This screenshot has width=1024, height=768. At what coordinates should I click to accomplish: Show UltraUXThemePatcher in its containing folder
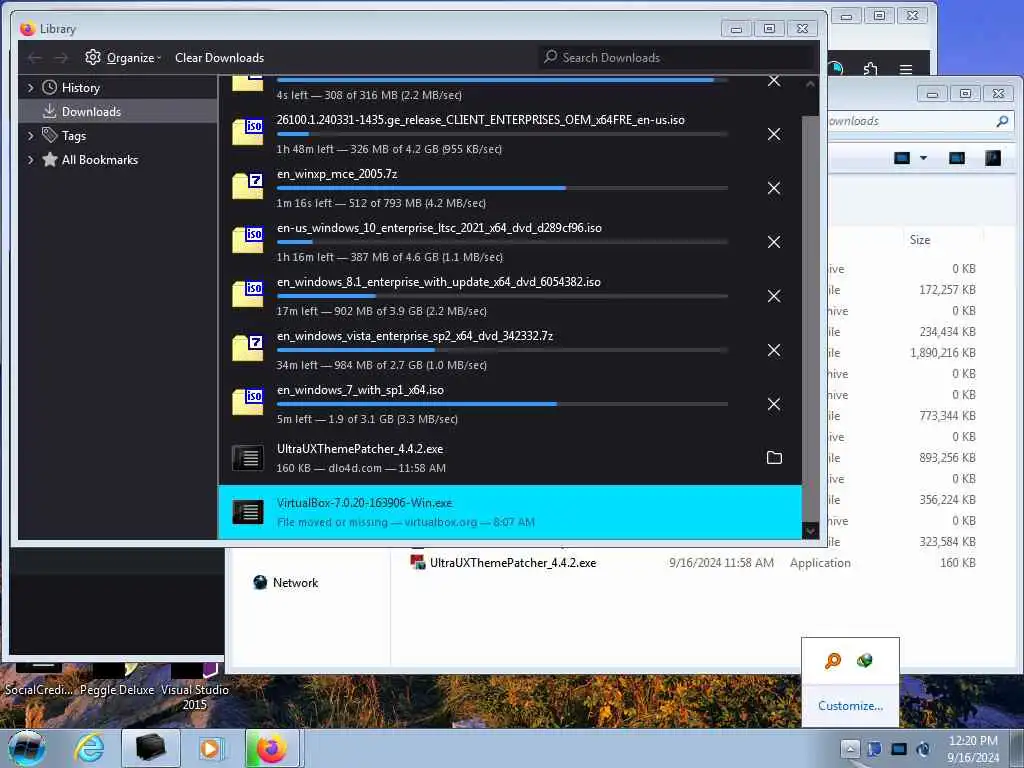click(774, 458)
